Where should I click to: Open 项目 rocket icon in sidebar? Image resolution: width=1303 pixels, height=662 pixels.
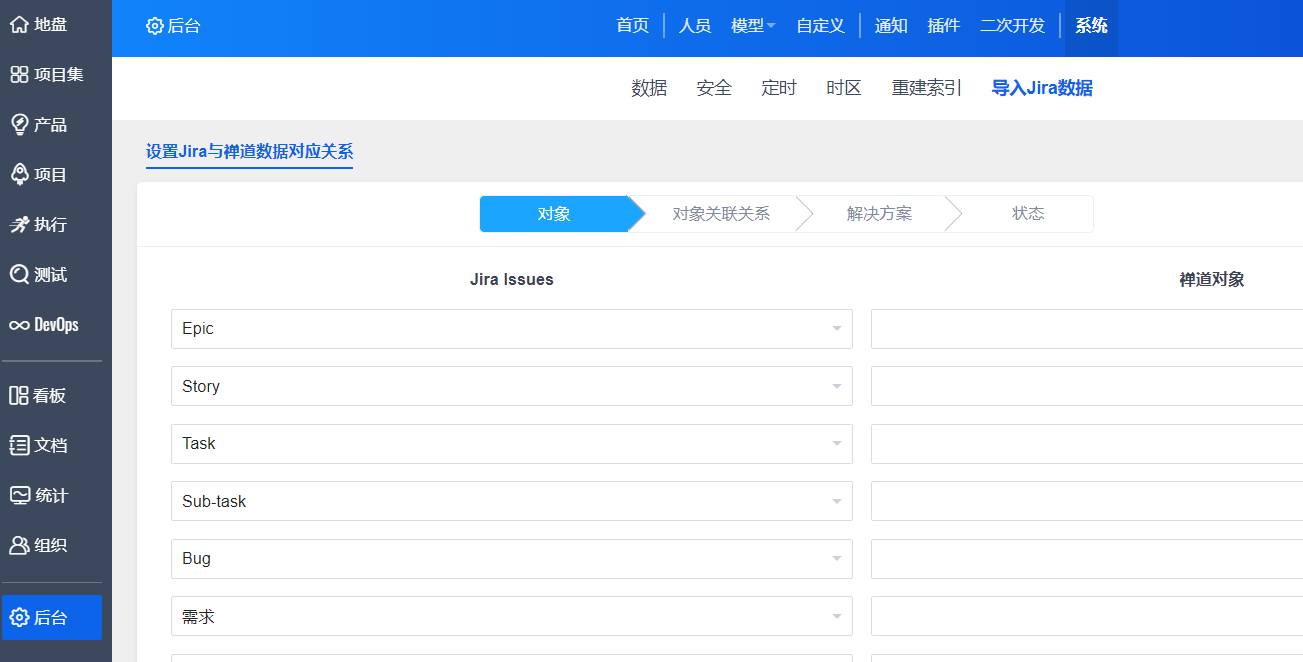click(x=19, y=175)
